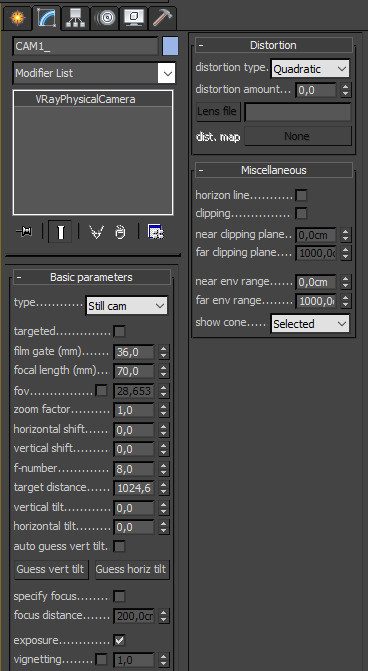368x671 pixels.
Task: Adjust film gate spinner arrows
Action: (x=163, y=352)
